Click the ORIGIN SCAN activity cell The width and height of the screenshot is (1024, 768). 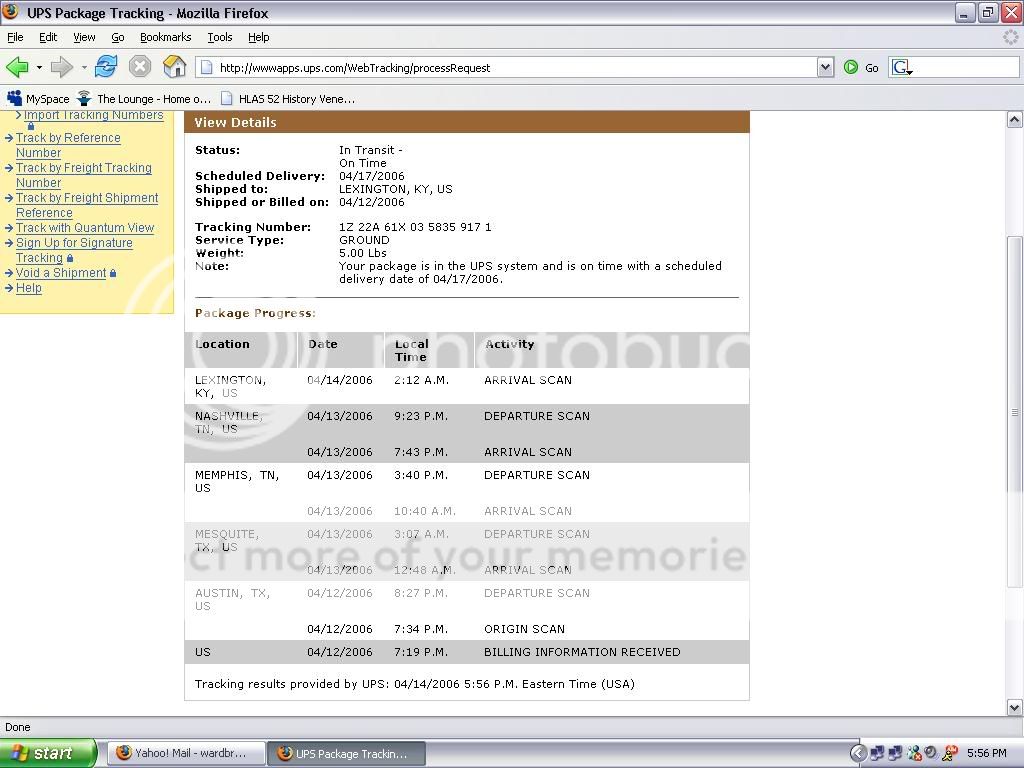(x=524, y=629)
